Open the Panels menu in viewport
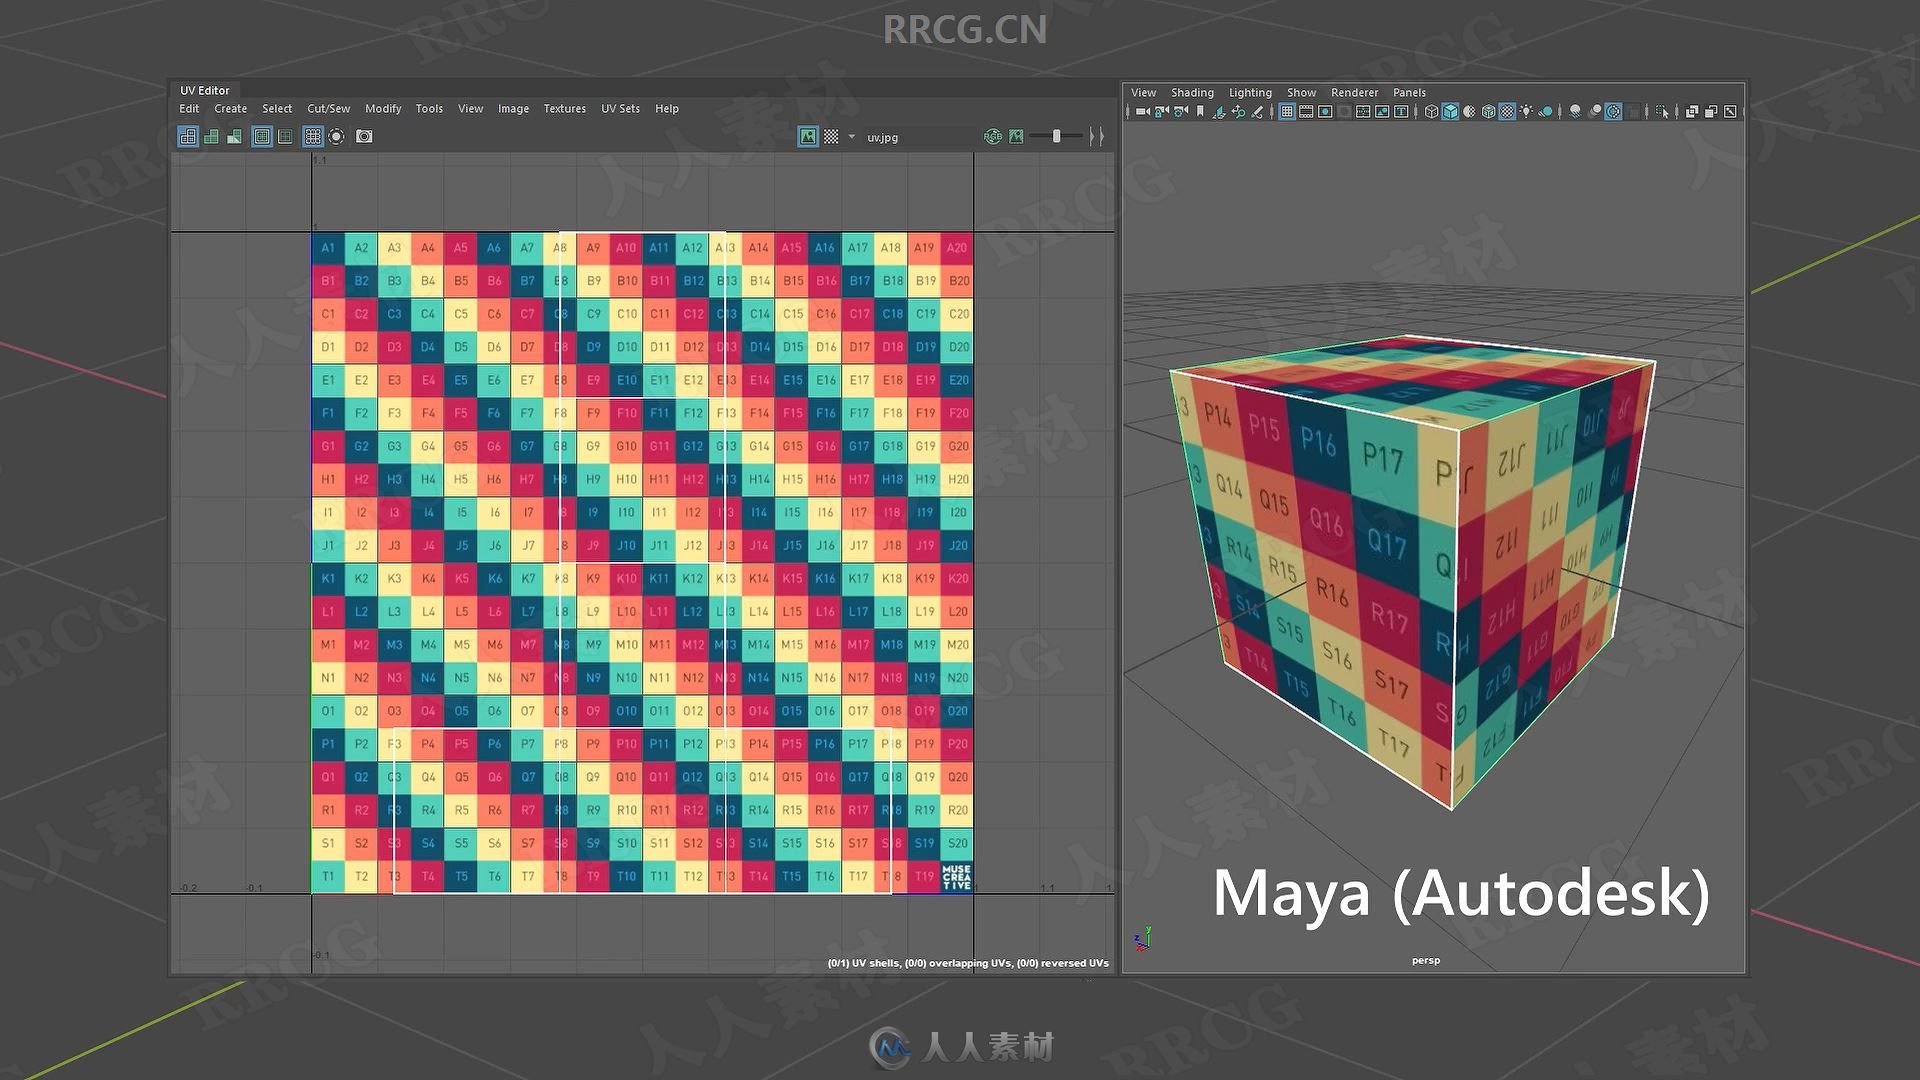Image resolution: width=1920 pixels, height=1080 pixels. coord(1409,93)
